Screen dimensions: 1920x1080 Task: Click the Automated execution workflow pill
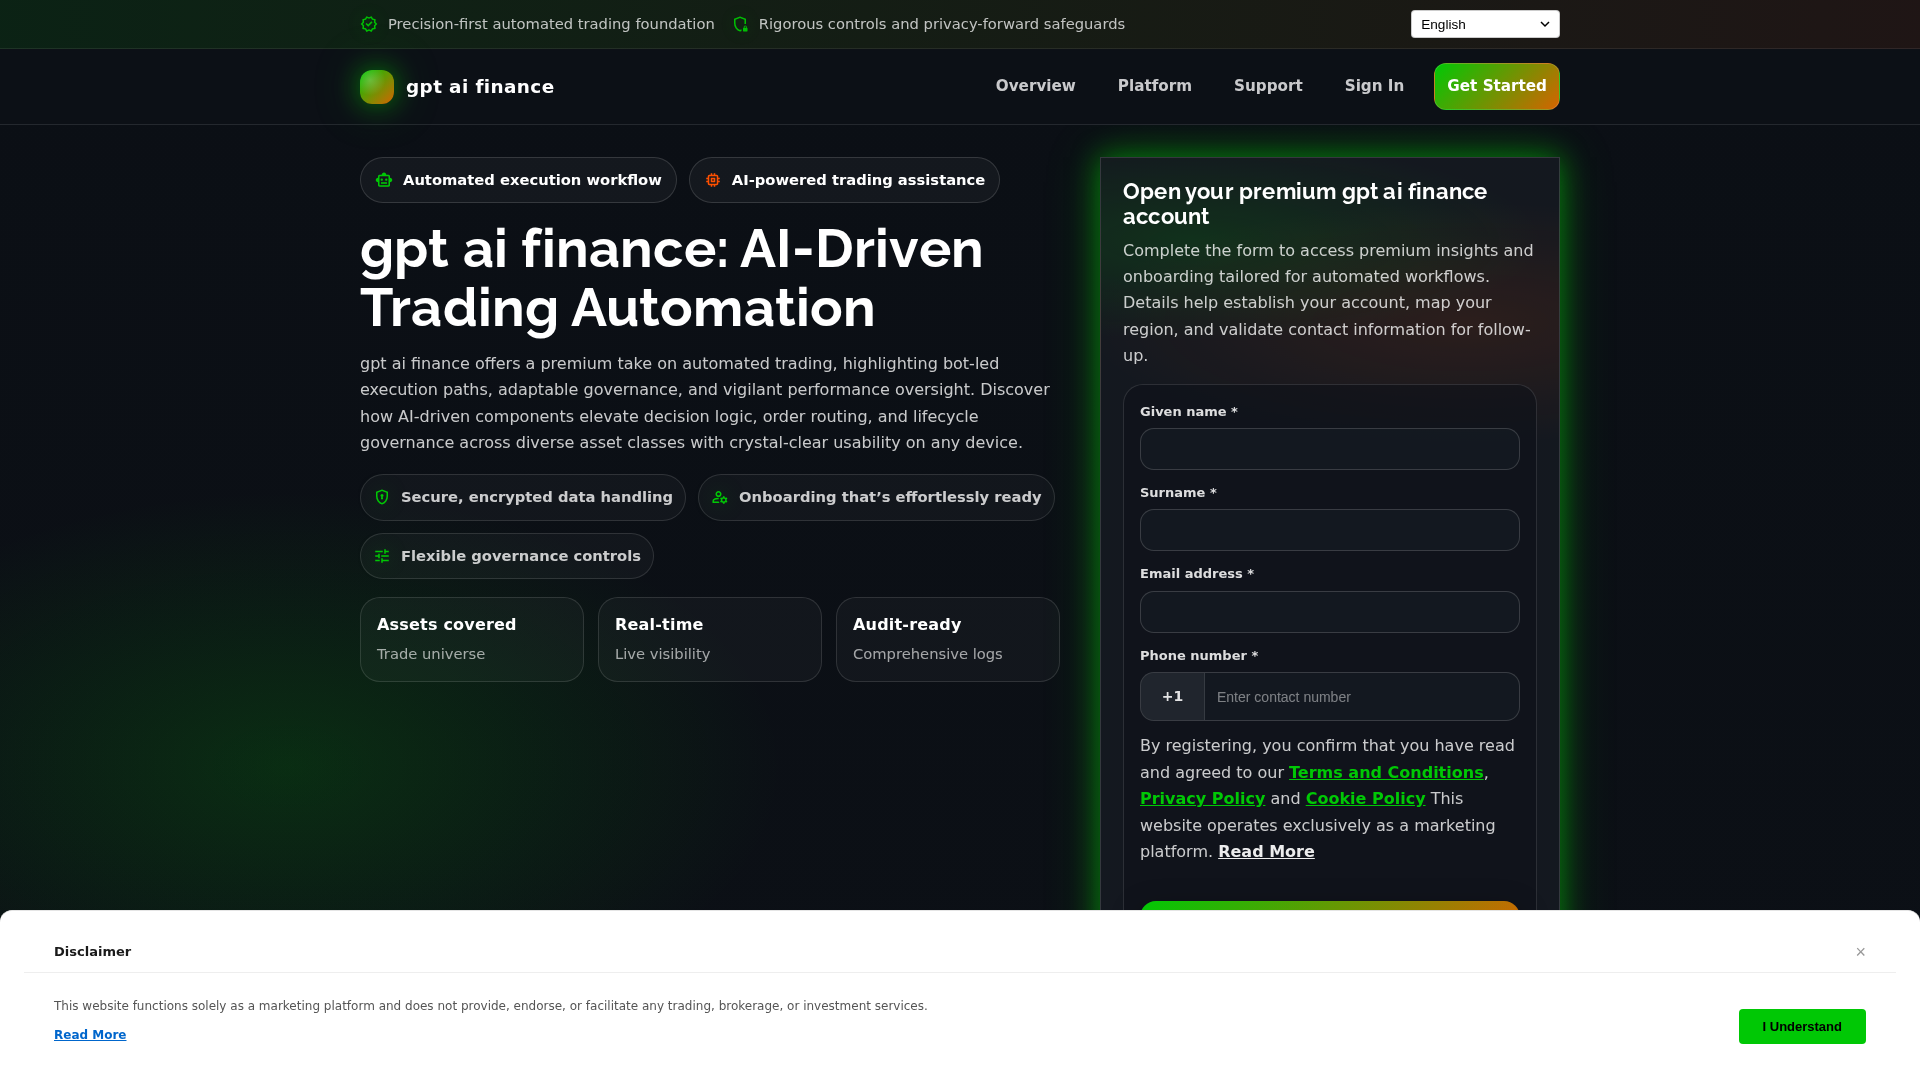click(518, 180)
